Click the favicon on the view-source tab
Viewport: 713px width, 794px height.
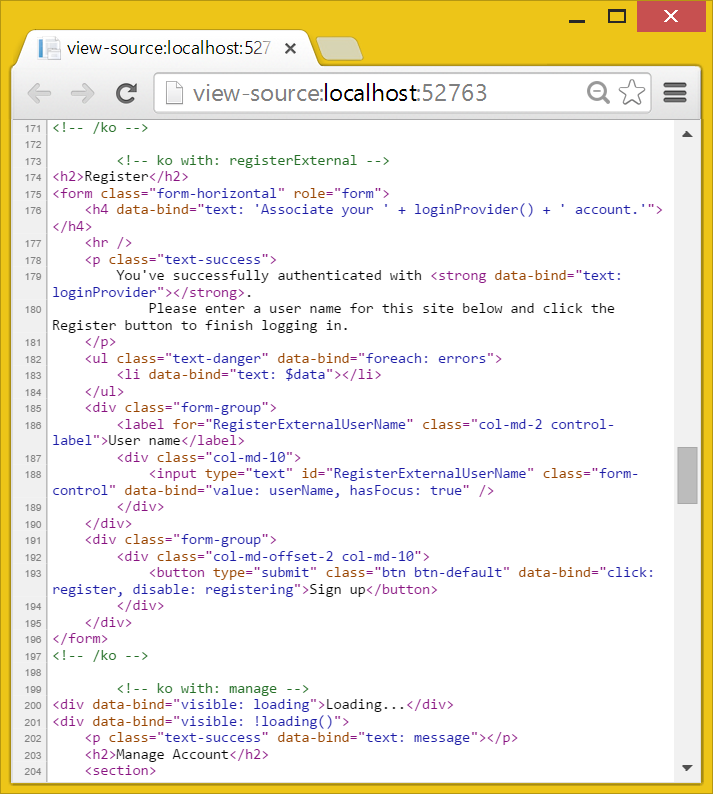[49, 49]
